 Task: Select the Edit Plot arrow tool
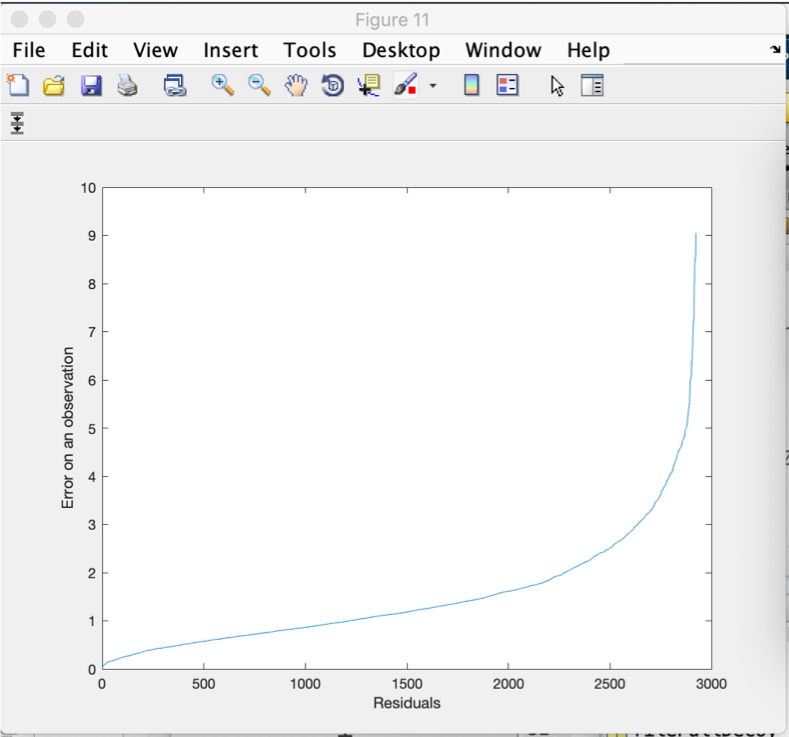click(557, 86)
